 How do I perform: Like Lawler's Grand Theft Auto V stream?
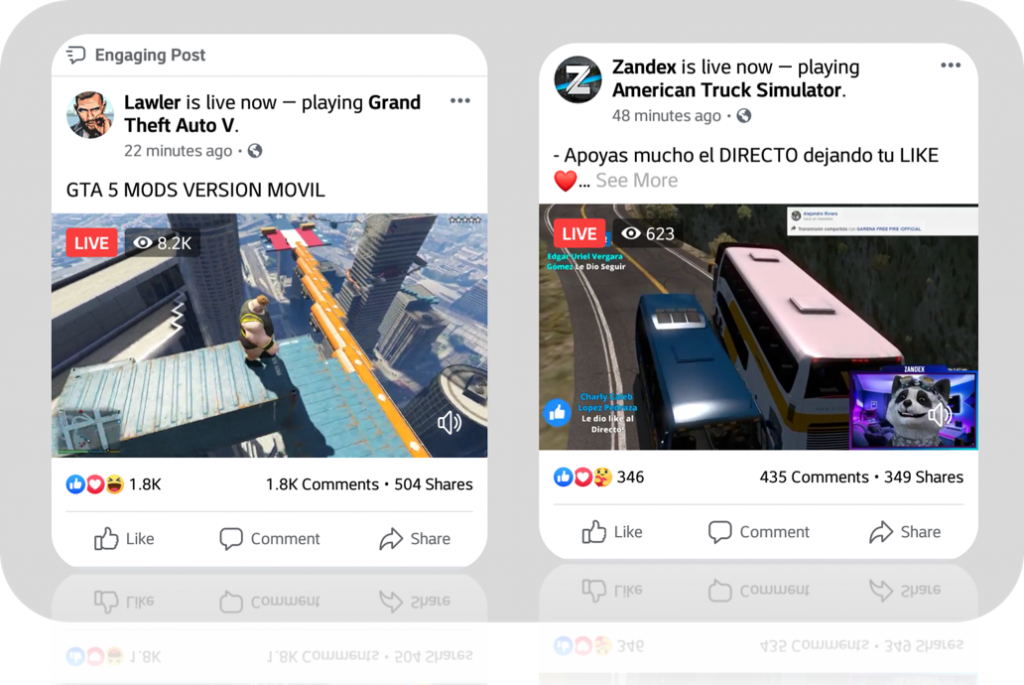[124, 539]
